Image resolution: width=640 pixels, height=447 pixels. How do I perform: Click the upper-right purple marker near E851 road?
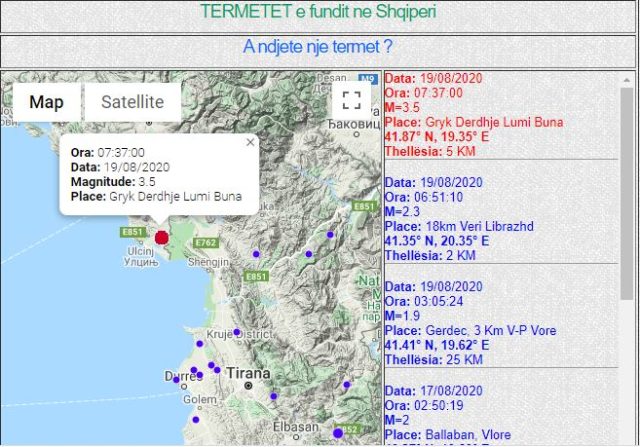point(330,234)
